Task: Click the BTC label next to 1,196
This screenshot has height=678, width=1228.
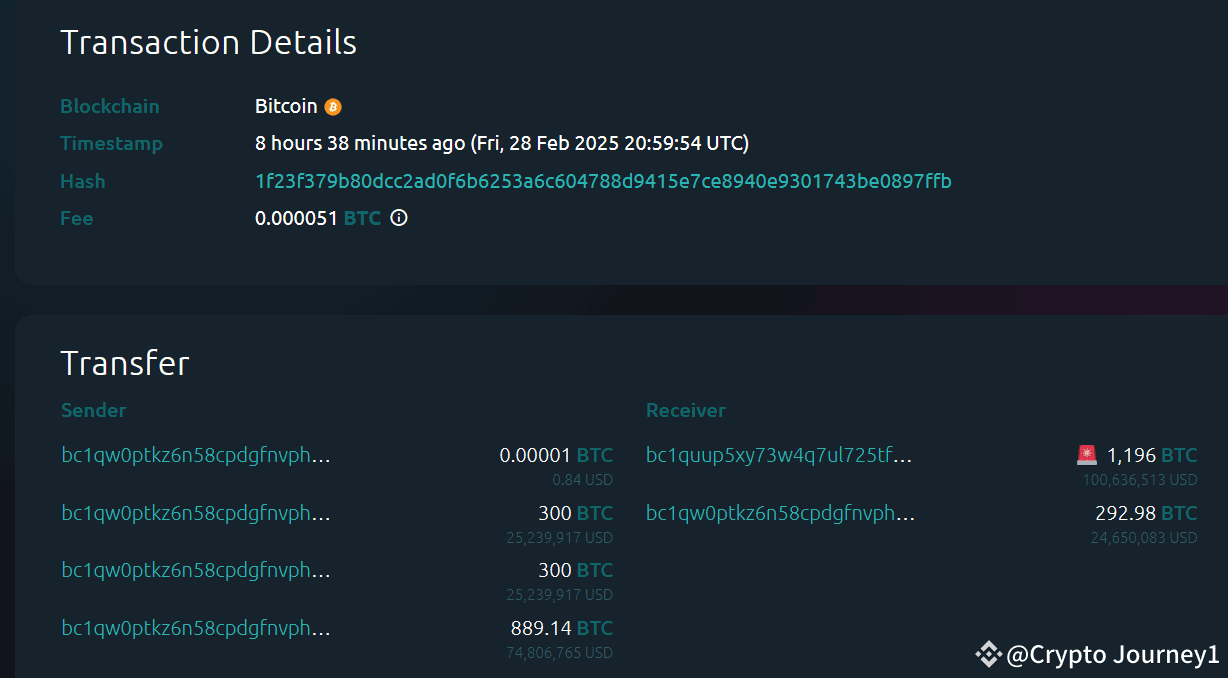Action: 1181,454
